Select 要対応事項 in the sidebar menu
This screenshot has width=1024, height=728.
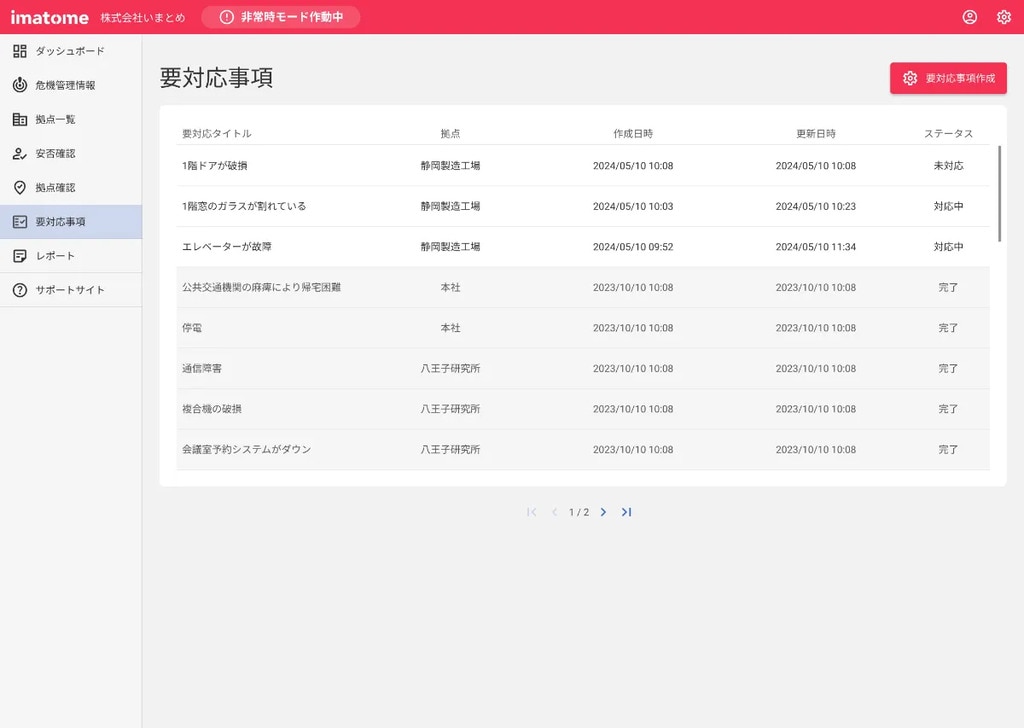point(70,222)
